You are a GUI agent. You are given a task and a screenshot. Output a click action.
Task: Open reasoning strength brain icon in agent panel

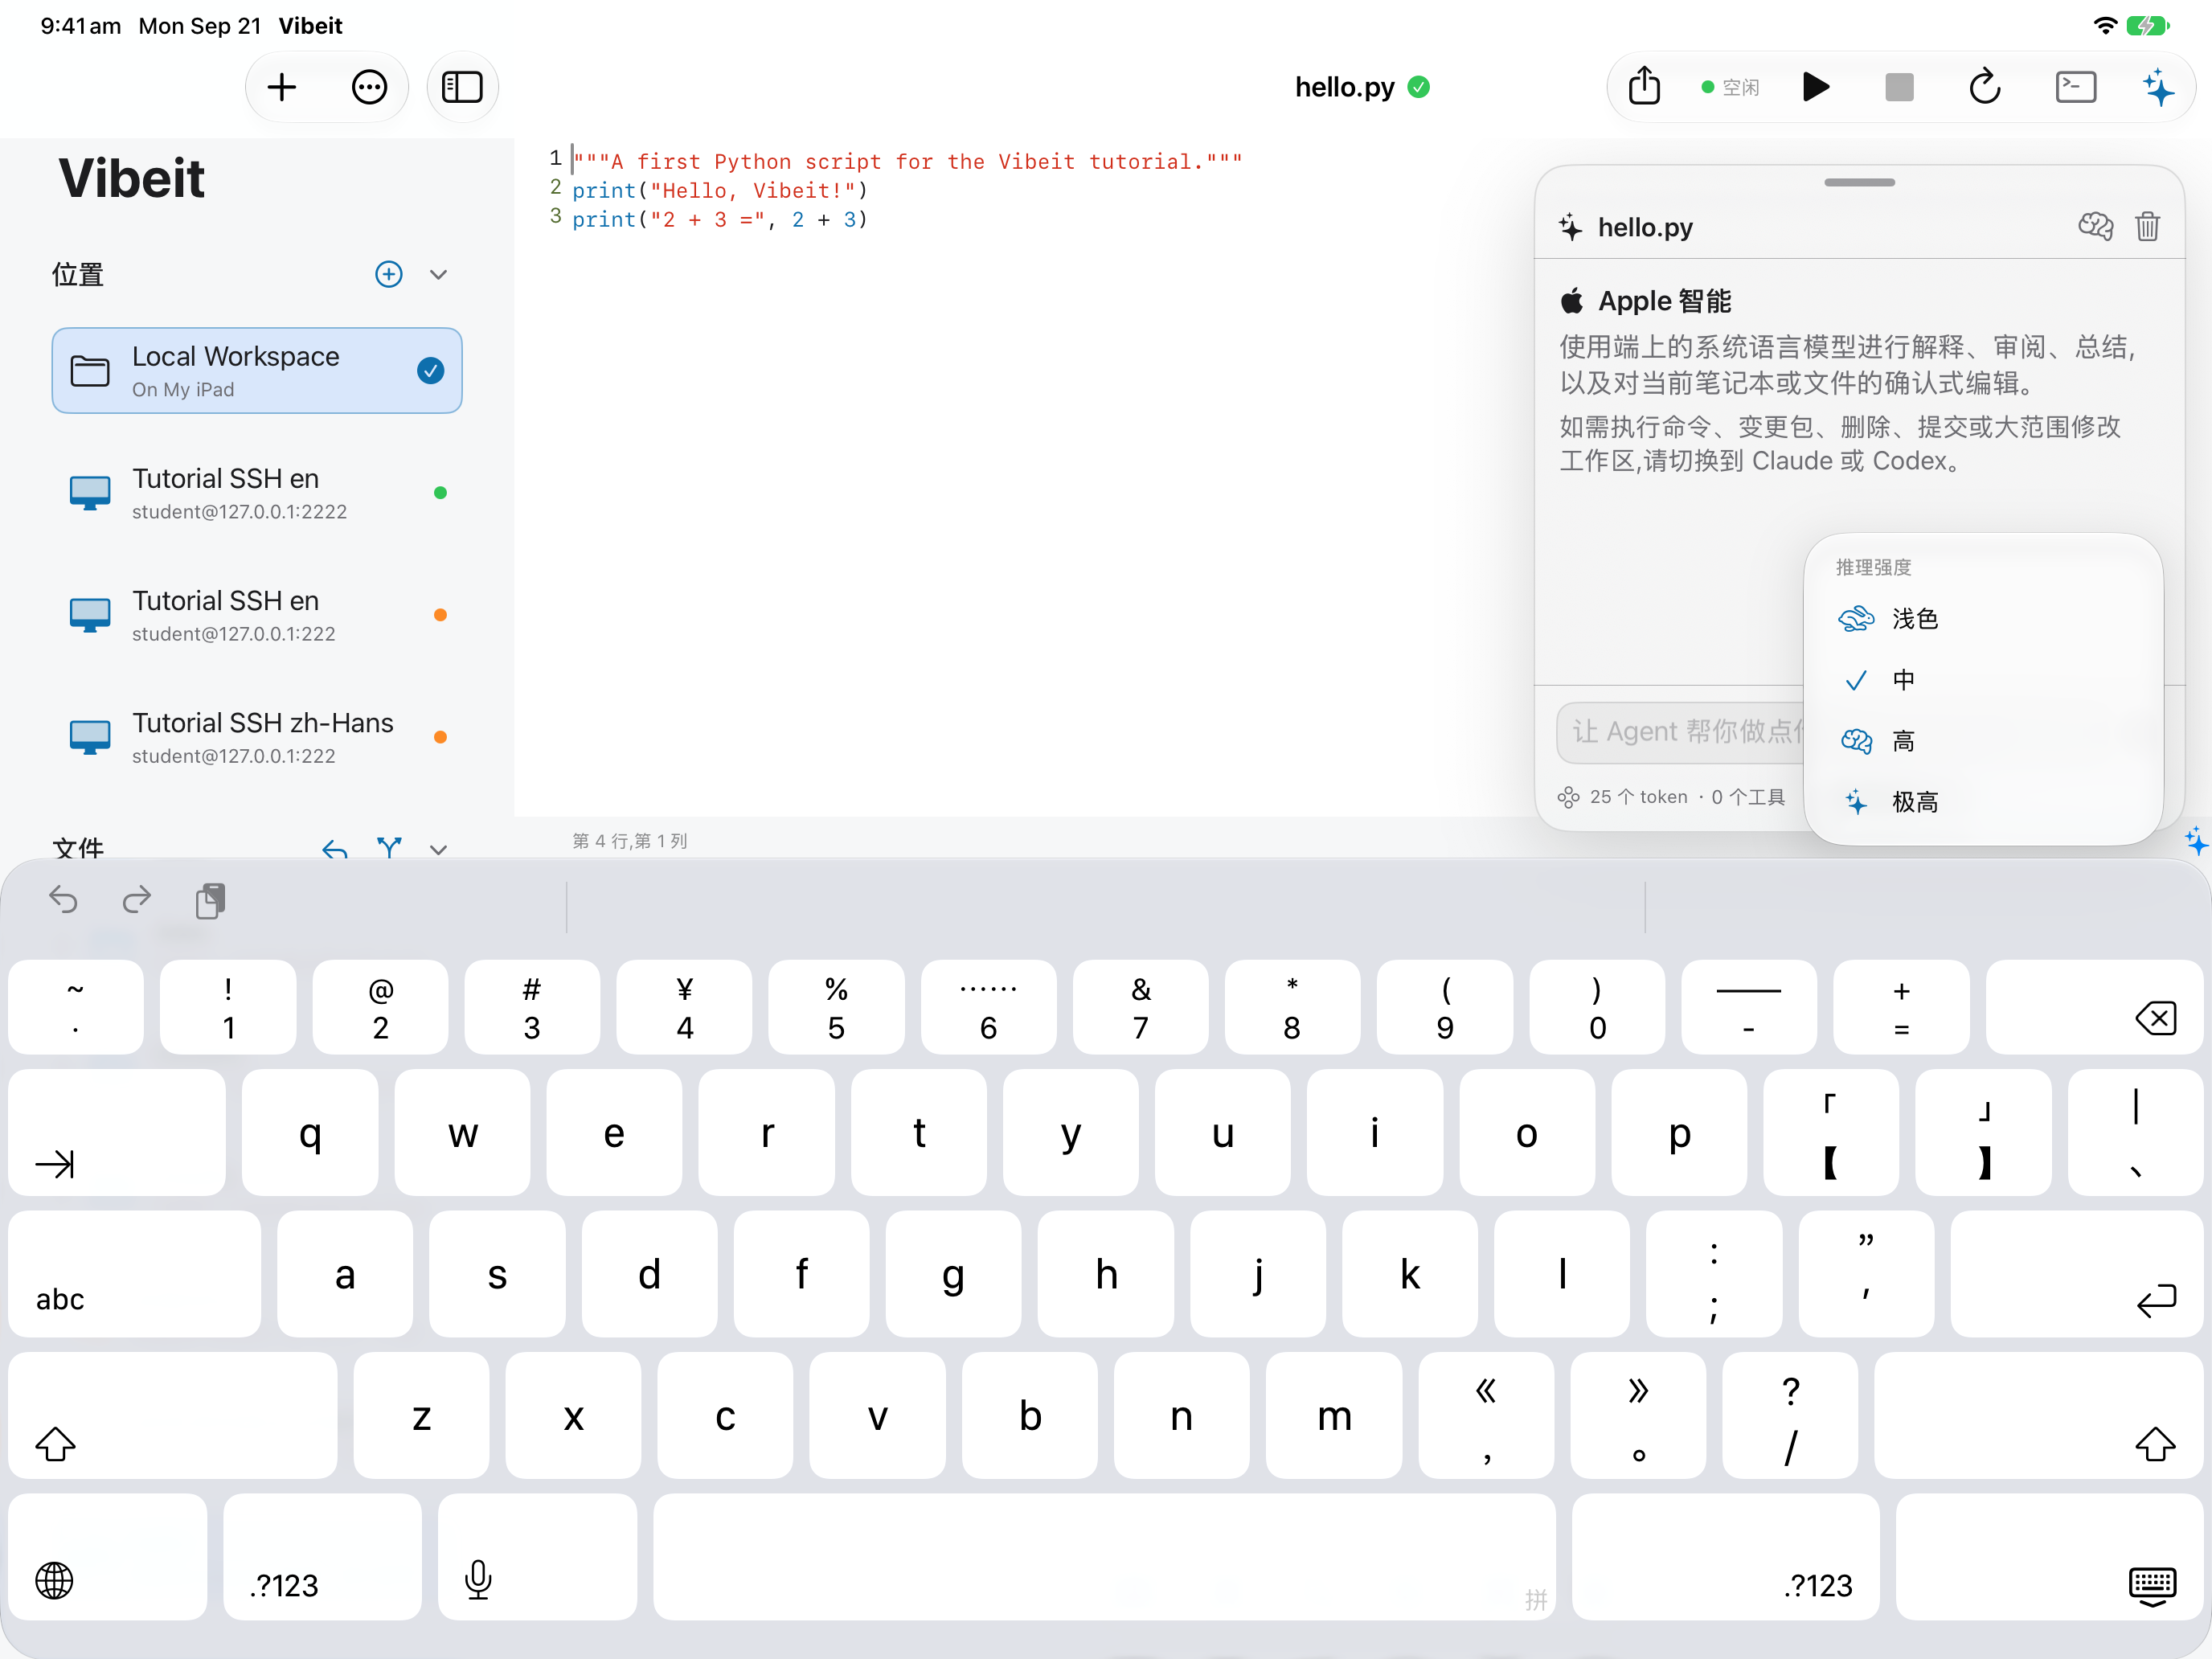[x=2095, y=227]
